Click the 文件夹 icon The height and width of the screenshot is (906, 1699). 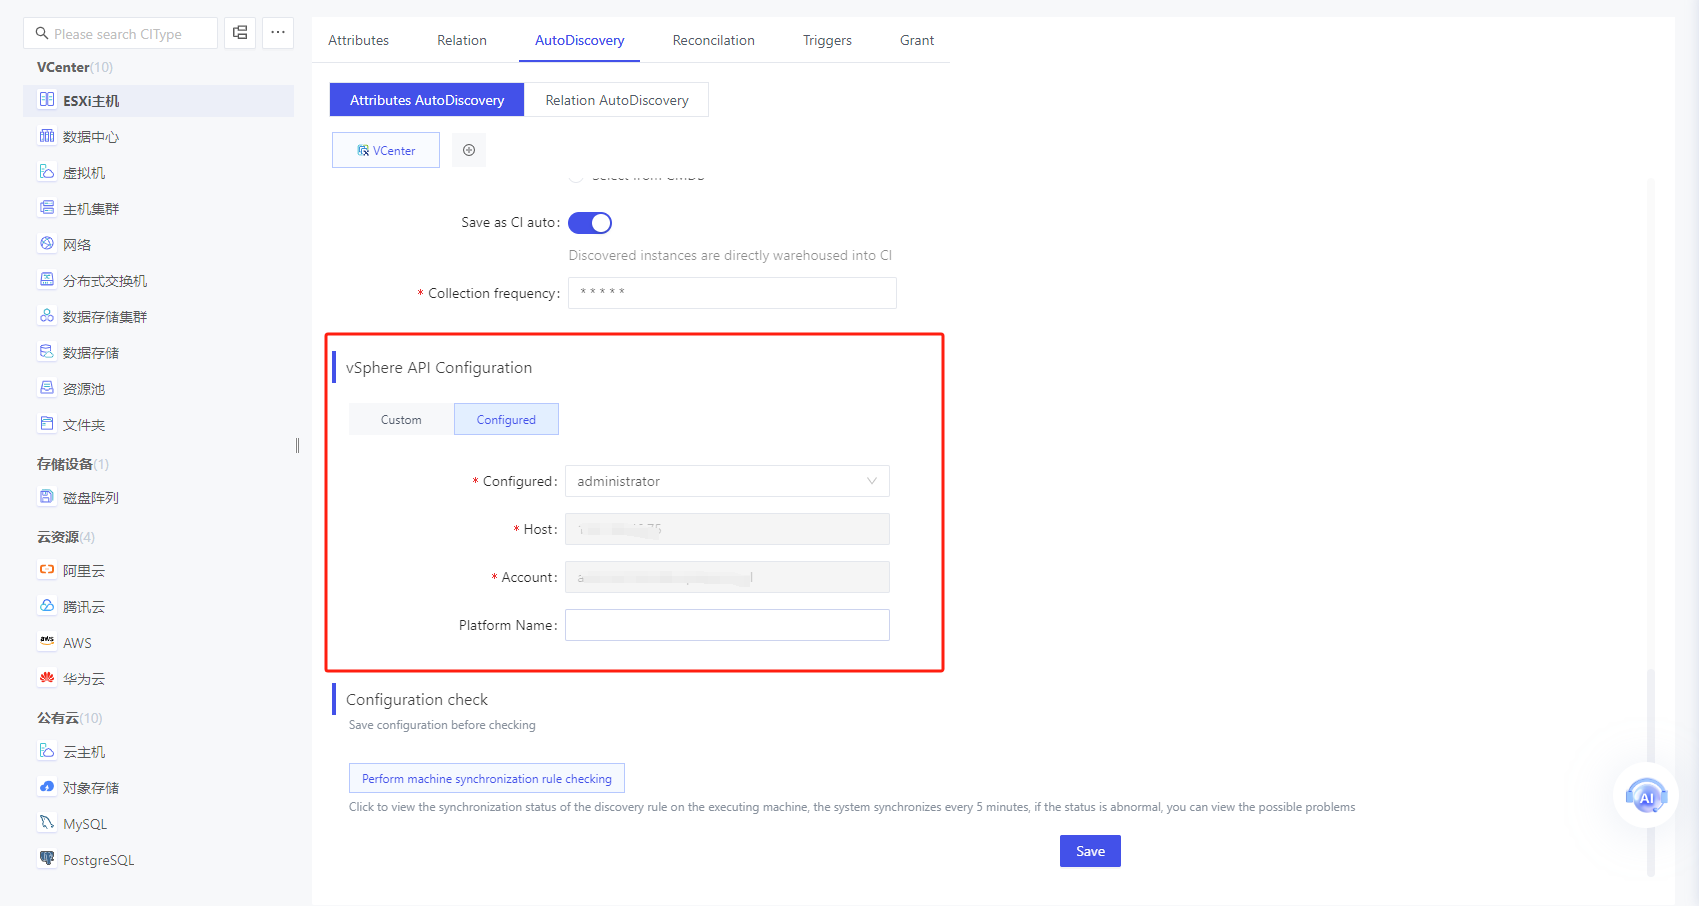click(x=47, y=424)
